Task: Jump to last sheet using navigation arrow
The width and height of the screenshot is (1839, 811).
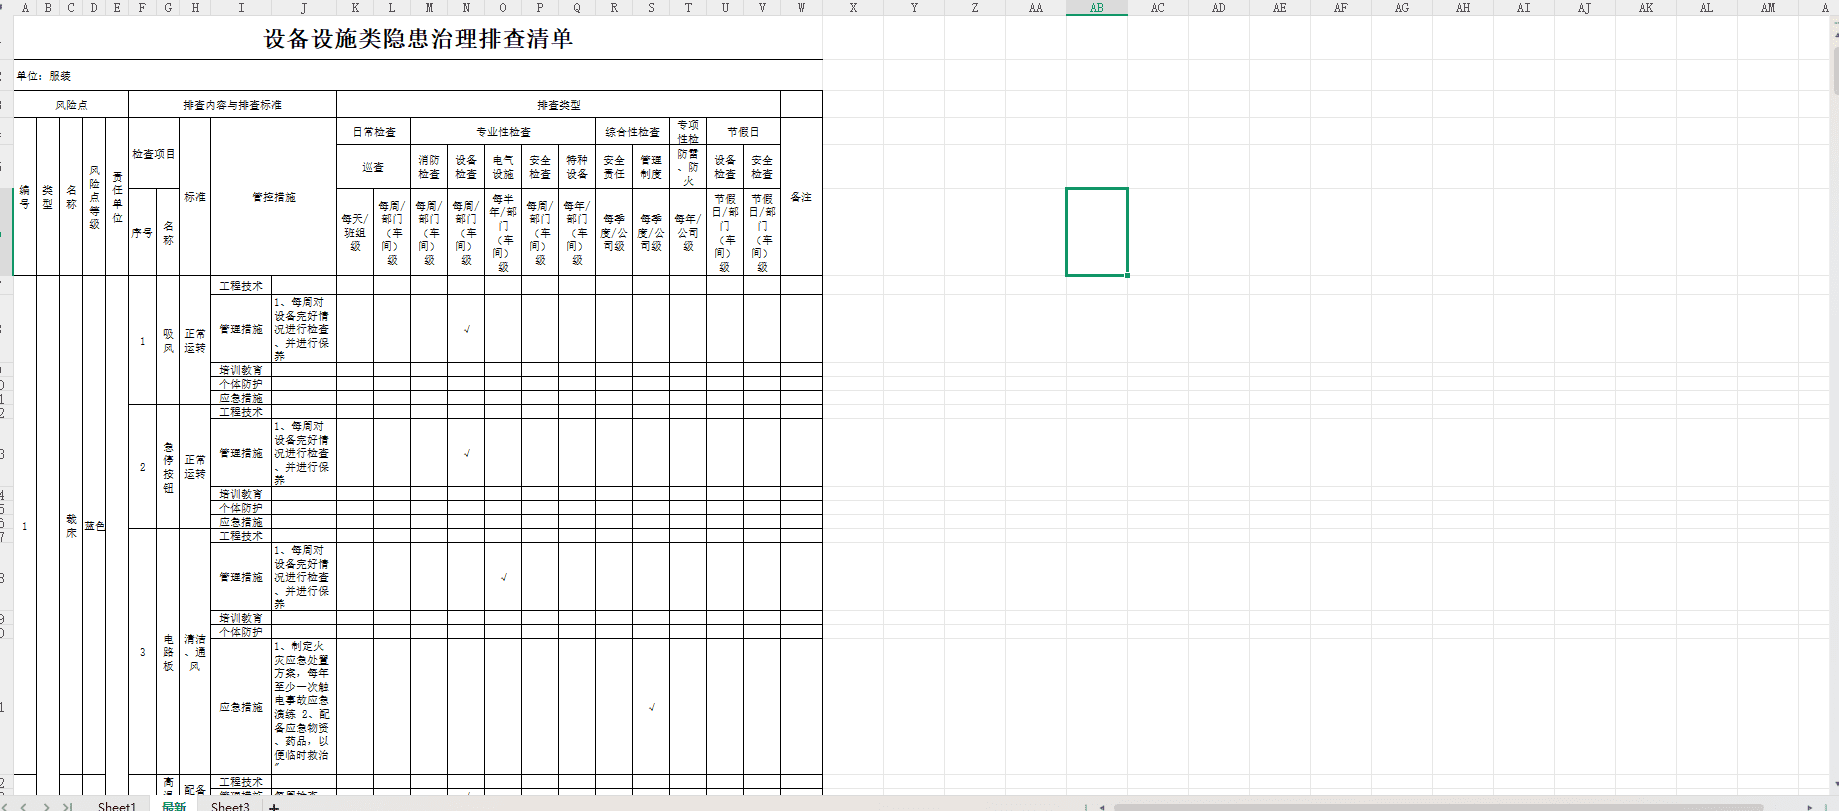Action: pos(67,806)
